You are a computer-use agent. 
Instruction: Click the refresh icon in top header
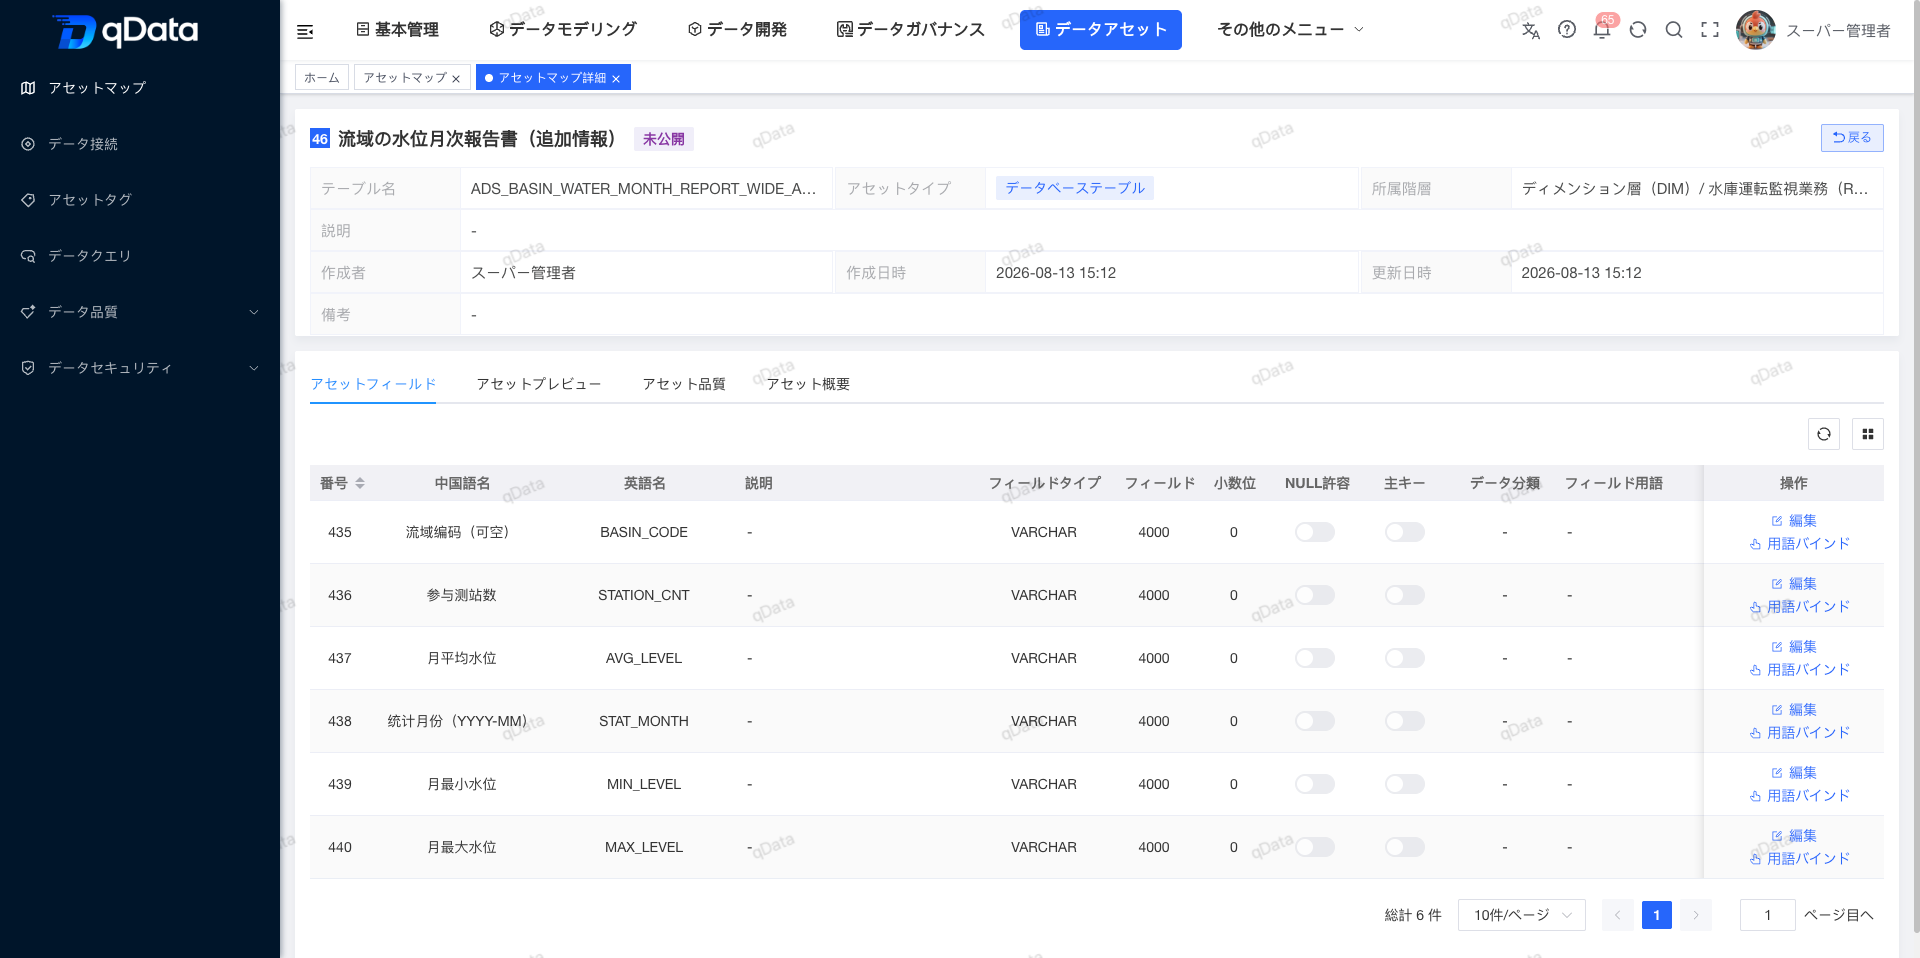[1638, 30]
